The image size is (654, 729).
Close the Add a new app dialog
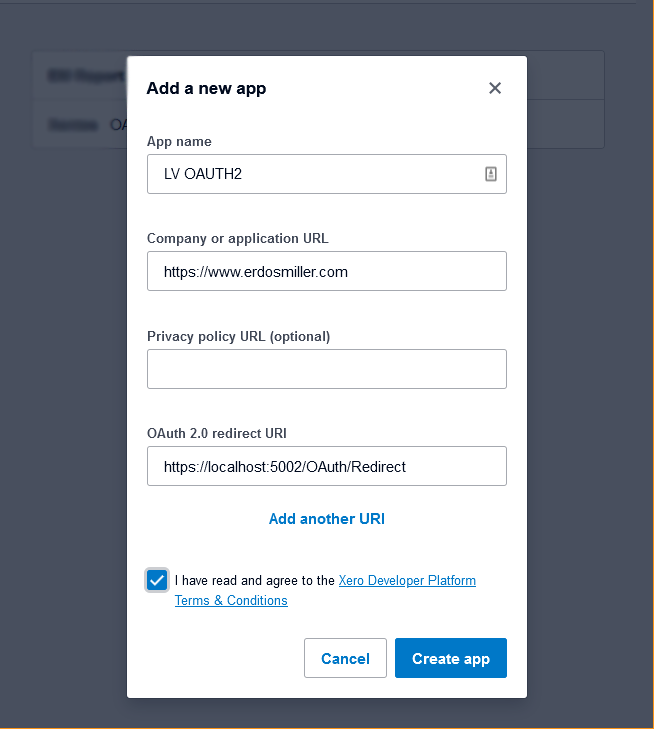pyautogui.click(x=495, y=88)
